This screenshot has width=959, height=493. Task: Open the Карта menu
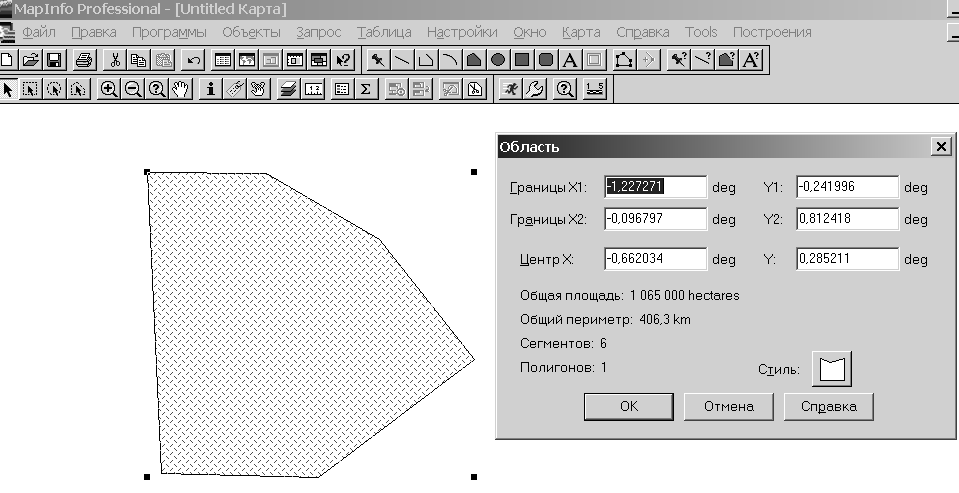point(581,32)
